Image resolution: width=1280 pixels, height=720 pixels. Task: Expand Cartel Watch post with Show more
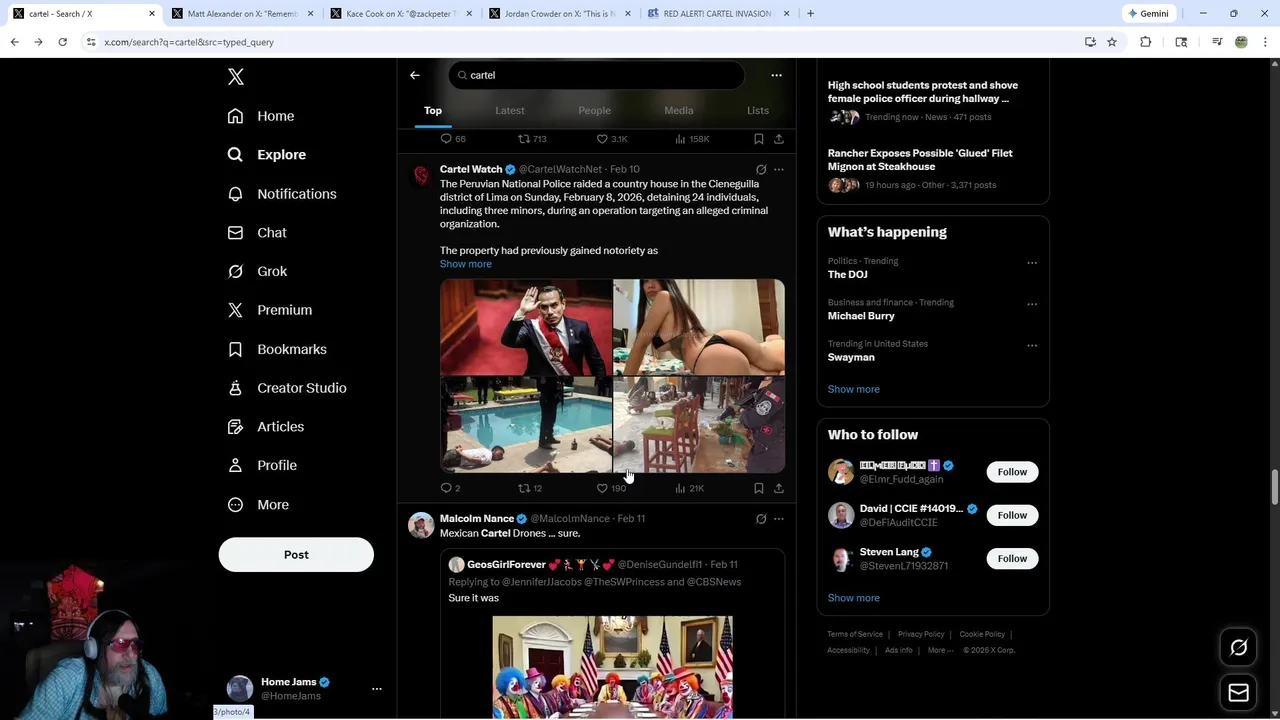(466, 264)
